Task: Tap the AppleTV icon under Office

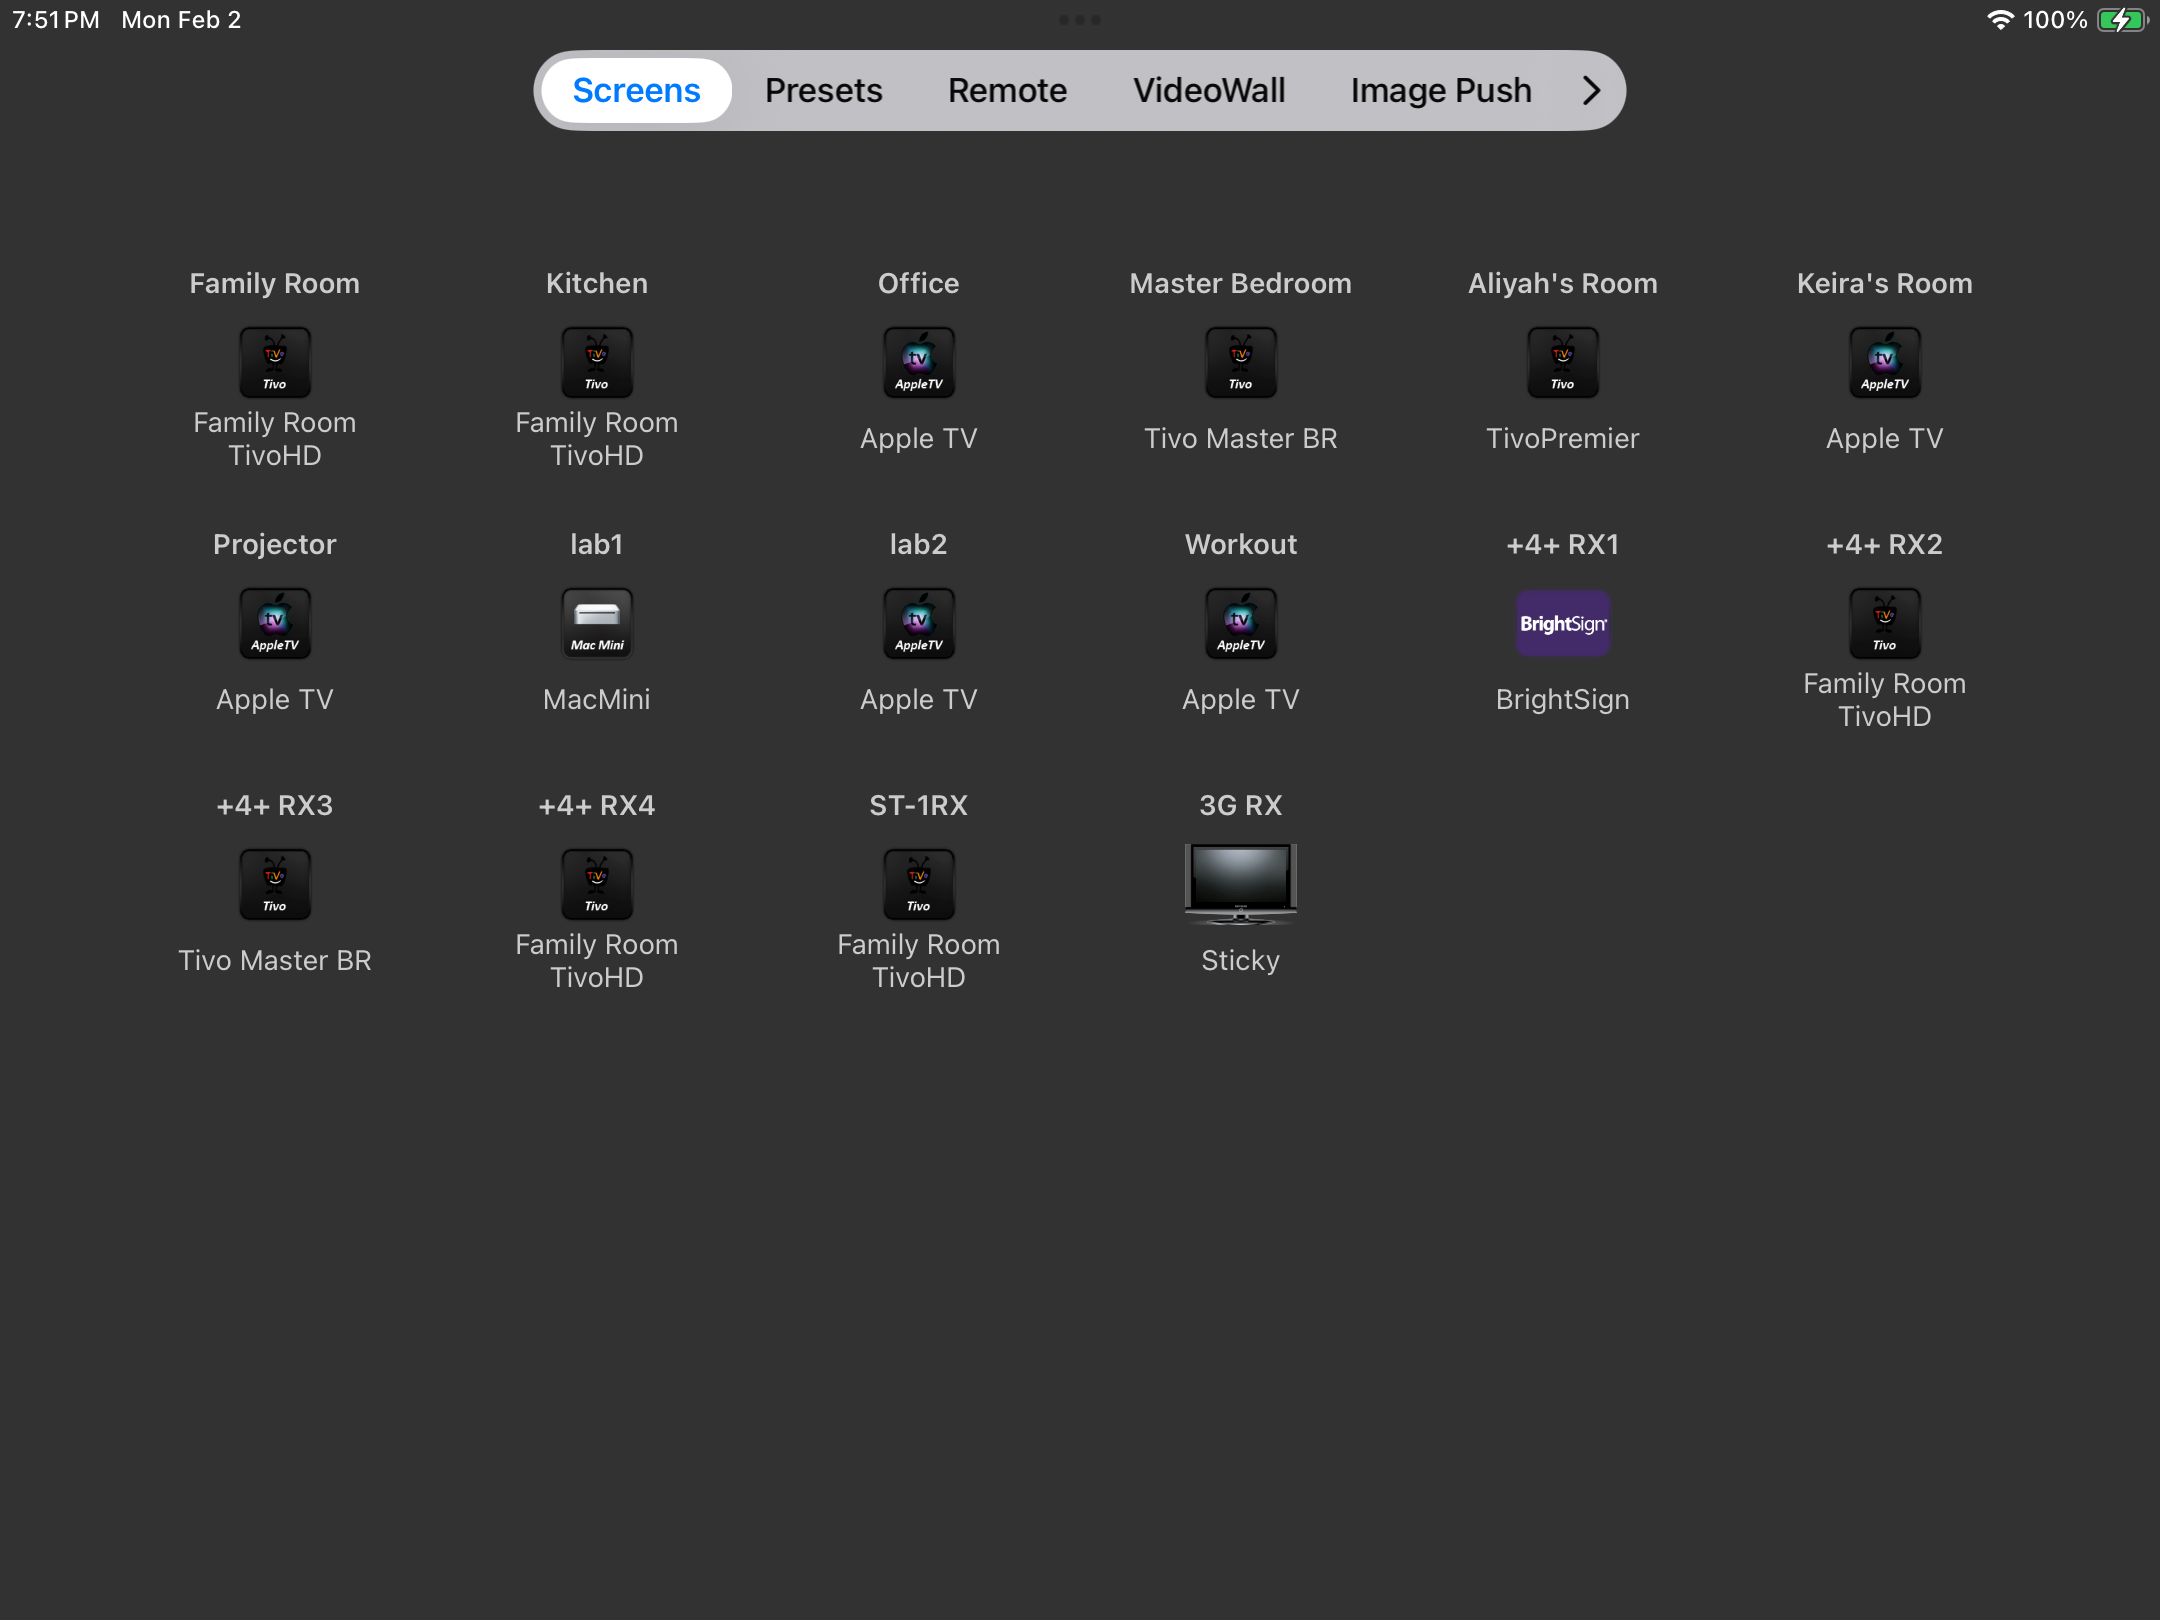Action: [x=918, y=363]
